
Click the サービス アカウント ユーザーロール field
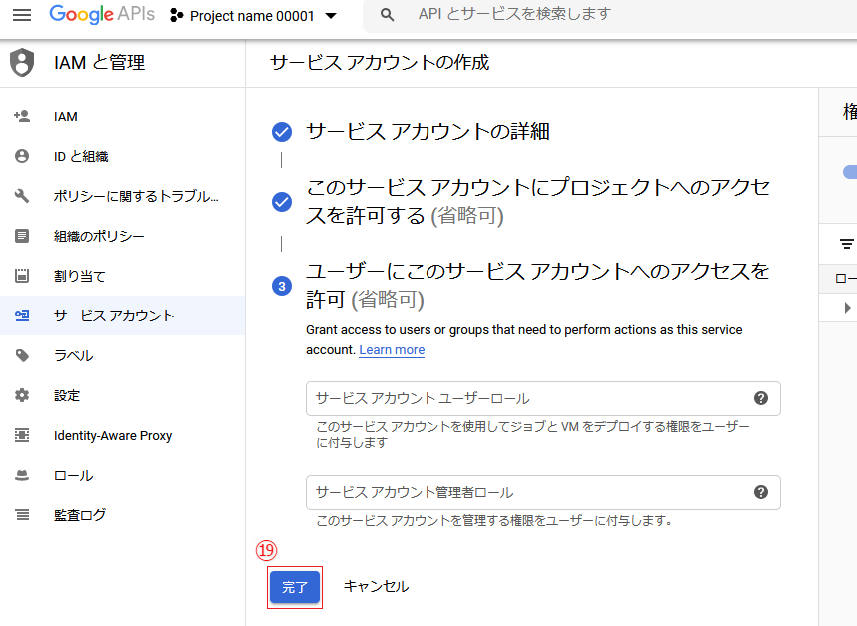[x=530, y=398]
